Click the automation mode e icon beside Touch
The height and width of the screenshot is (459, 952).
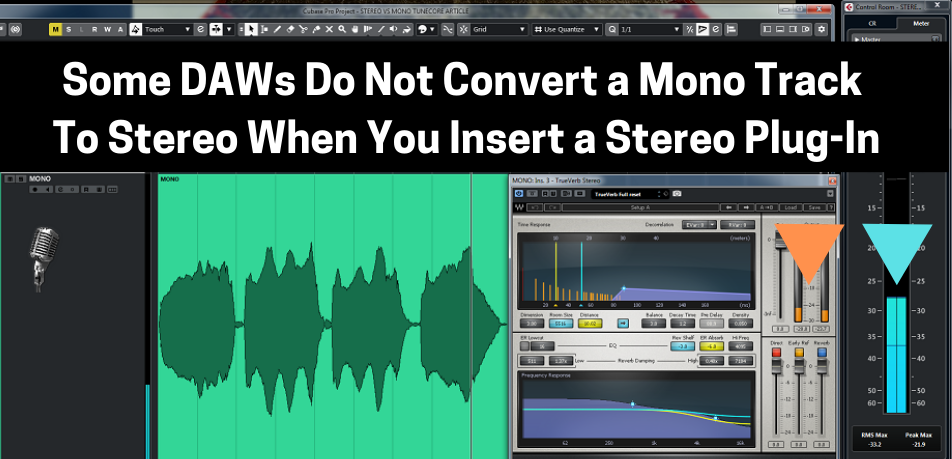[201, 29]
